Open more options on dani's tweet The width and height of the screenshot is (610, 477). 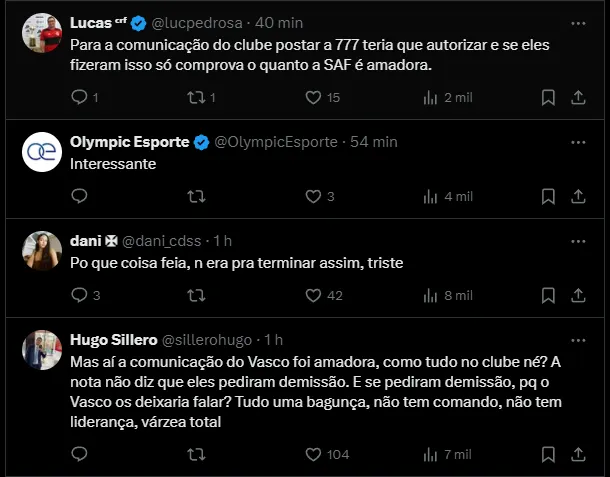point(578,241)
